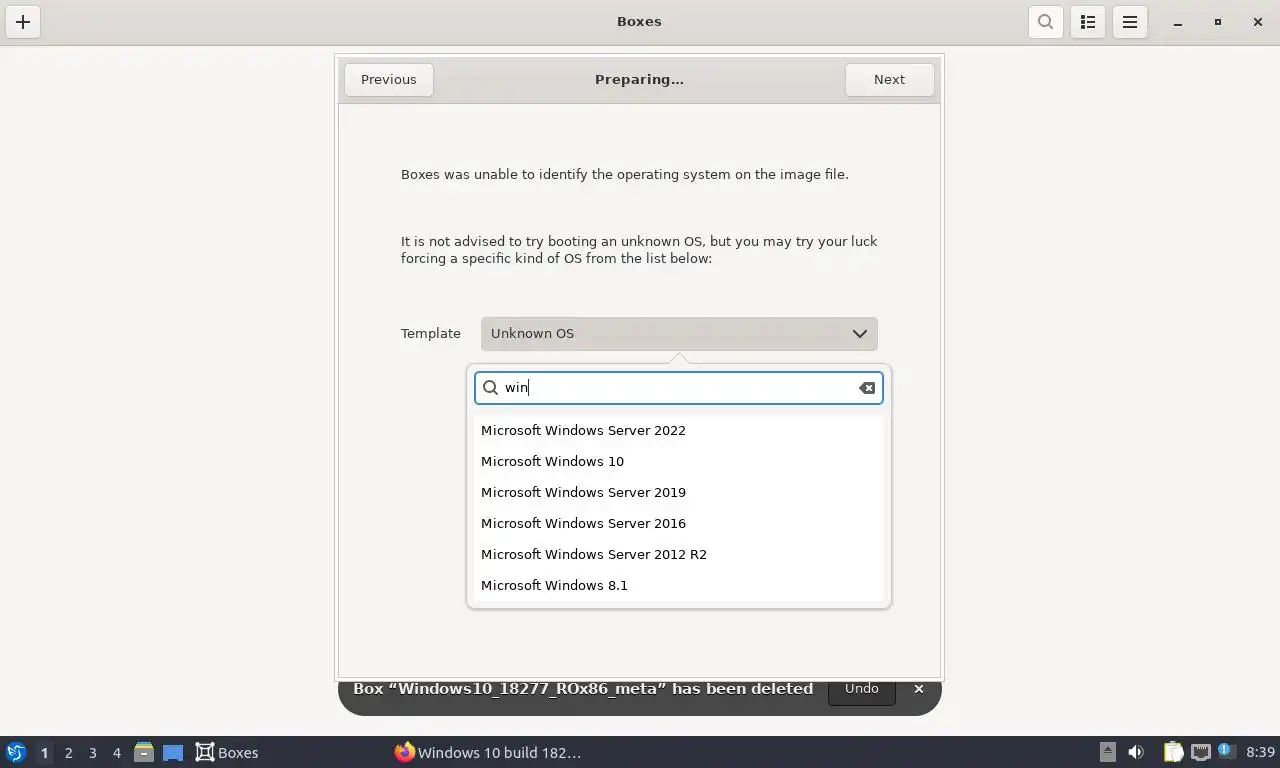Maximize the Boxes window
This screenshot has width=1280, height=768.
1218,22
